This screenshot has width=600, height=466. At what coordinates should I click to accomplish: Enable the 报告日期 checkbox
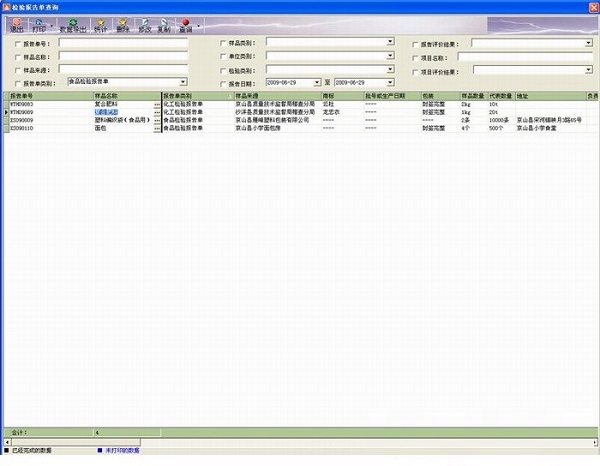coord(223,84)
